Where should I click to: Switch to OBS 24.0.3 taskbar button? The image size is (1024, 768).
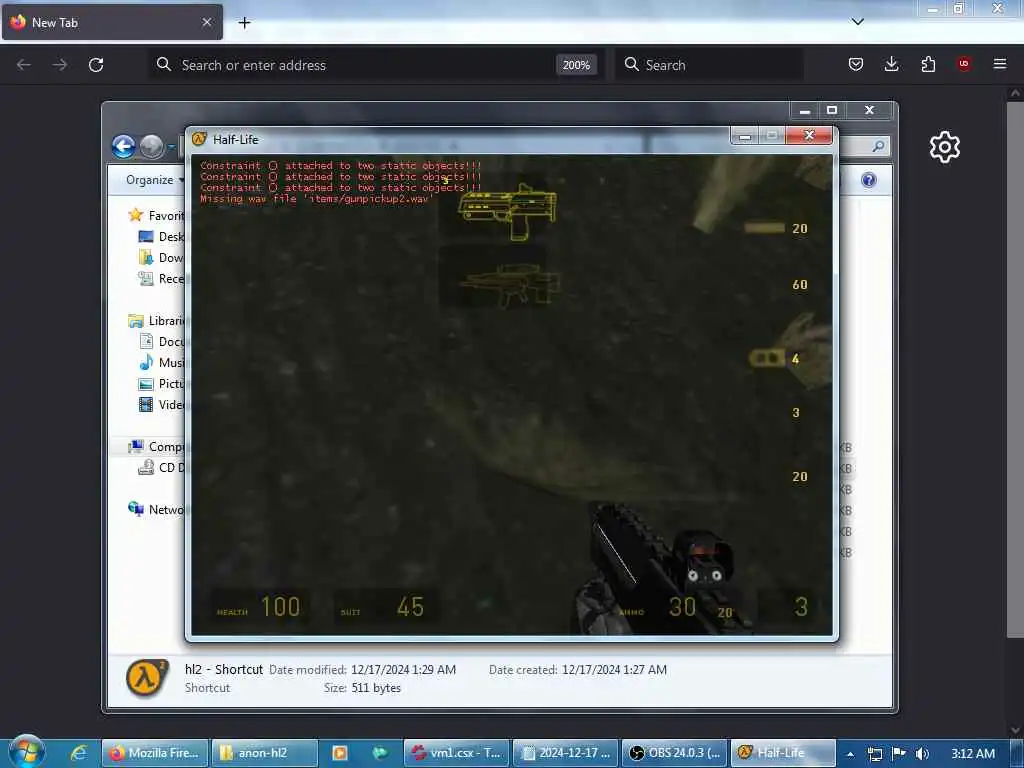tap(674, 753)
